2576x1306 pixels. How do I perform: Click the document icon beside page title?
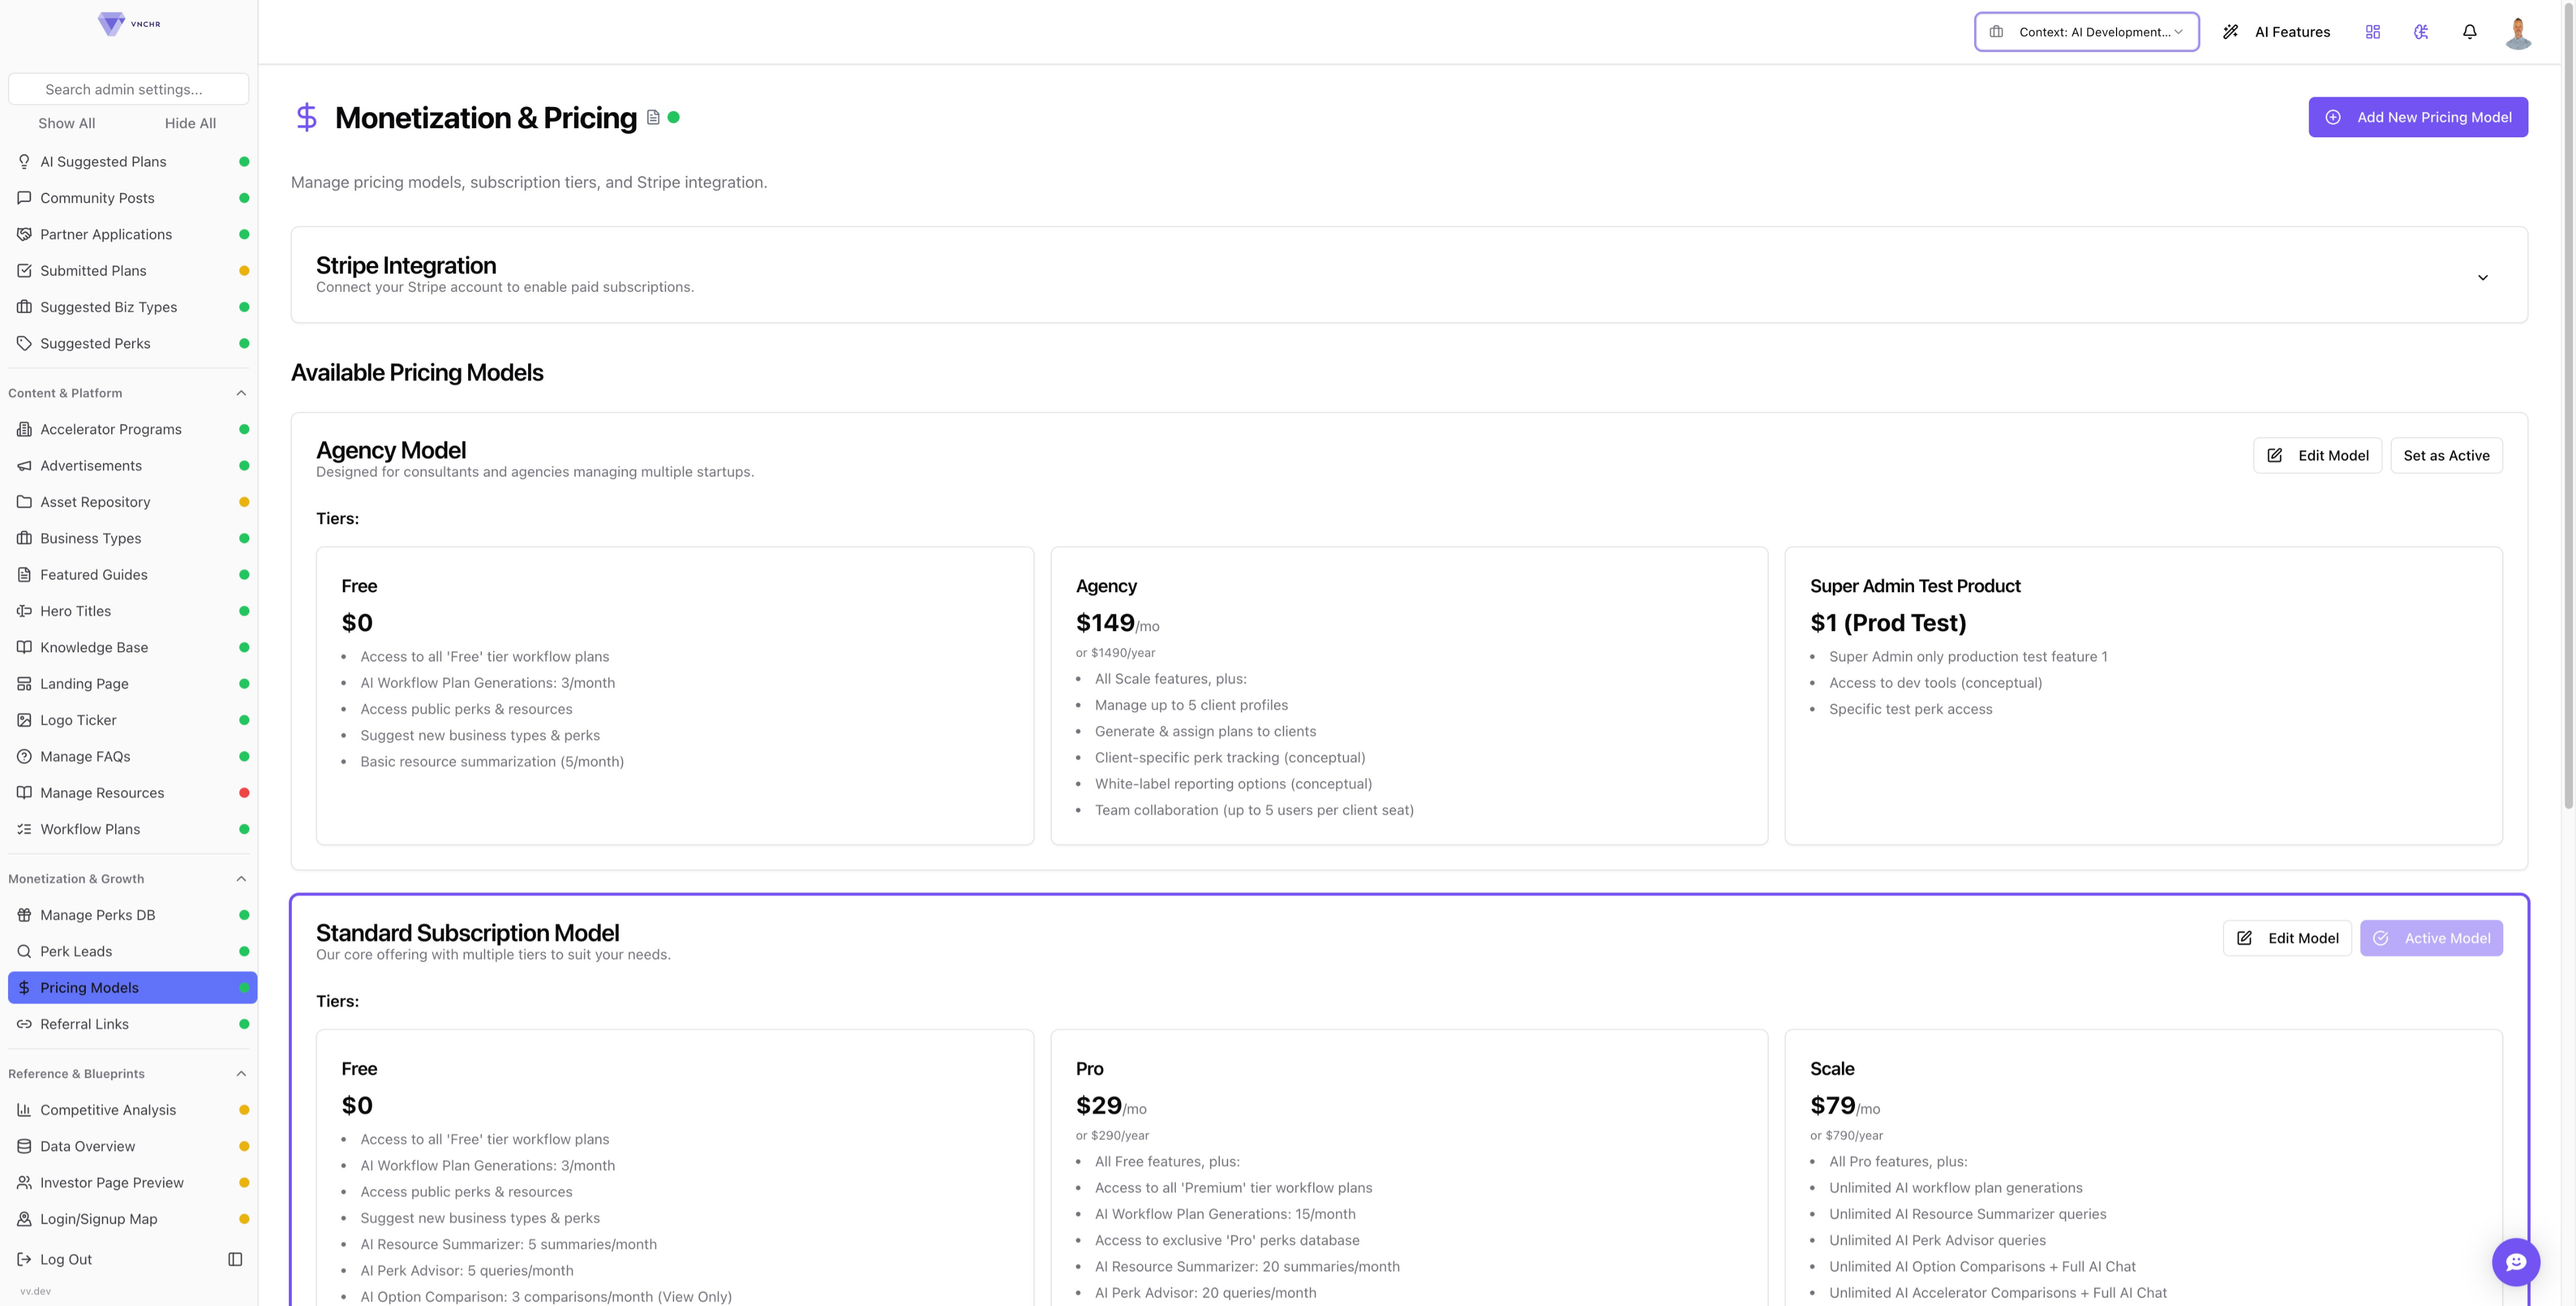tap(653, 117)
